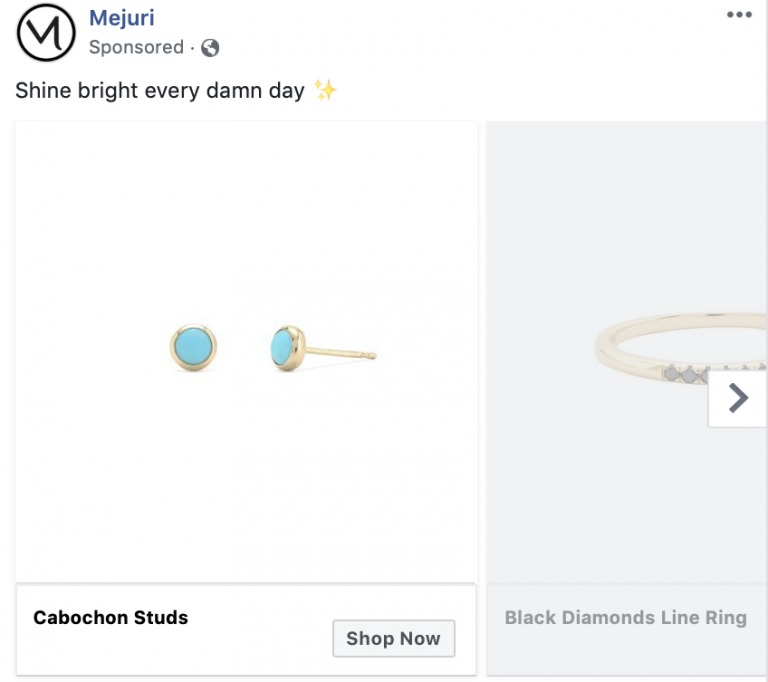Click the word "Shine" in the caption
Image resolution: width=768 pixels, height=682 pixels.
(x=41, y=90)
